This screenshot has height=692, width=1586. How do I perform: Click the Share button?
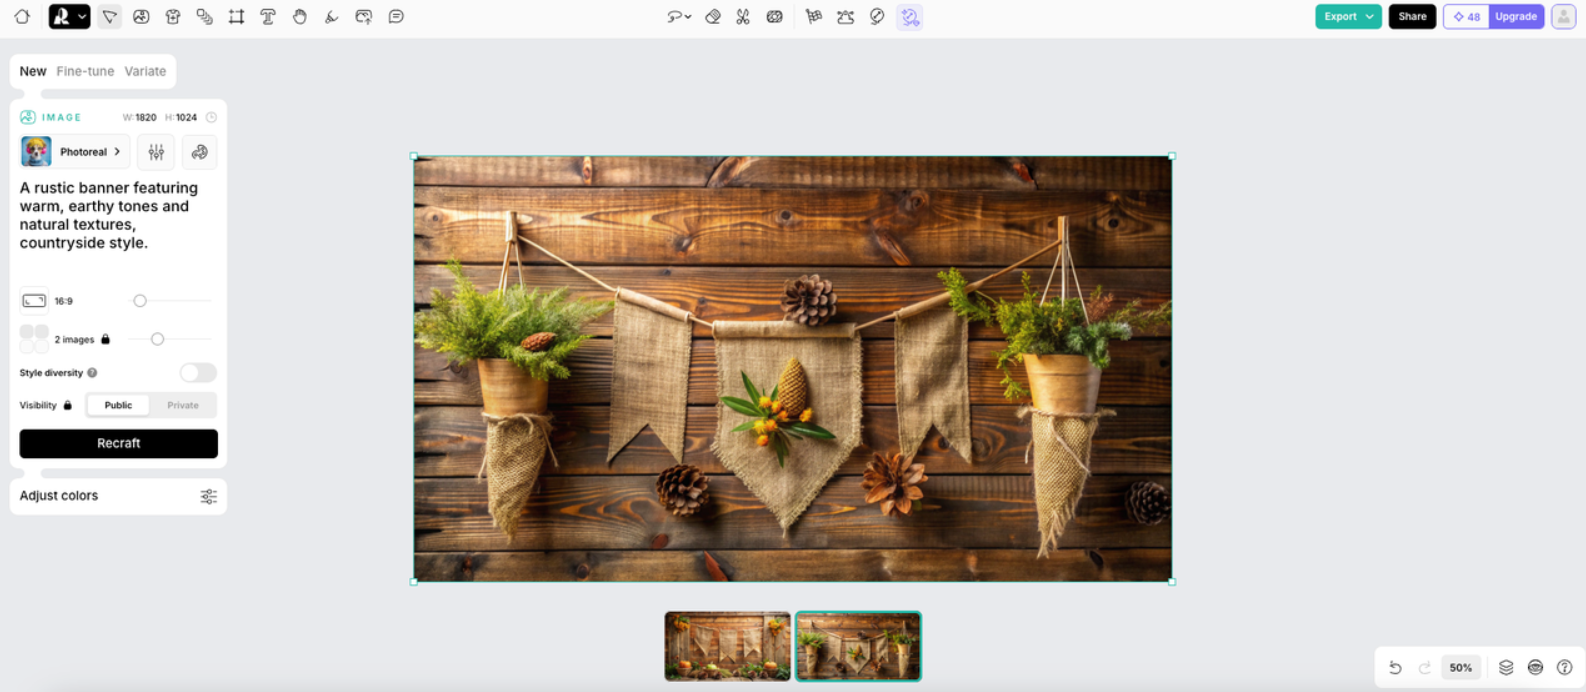point(1412,16)
